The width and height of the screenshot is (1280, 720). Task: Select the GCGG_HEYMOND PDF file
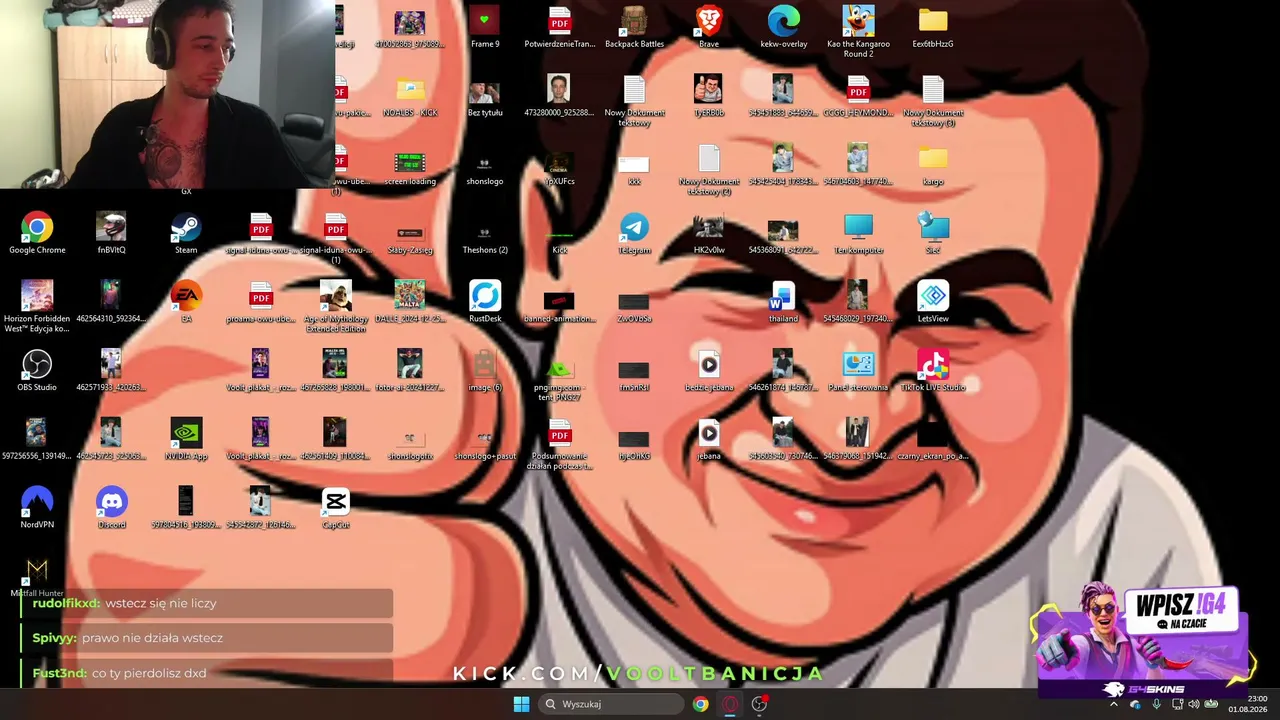[858, 97]
